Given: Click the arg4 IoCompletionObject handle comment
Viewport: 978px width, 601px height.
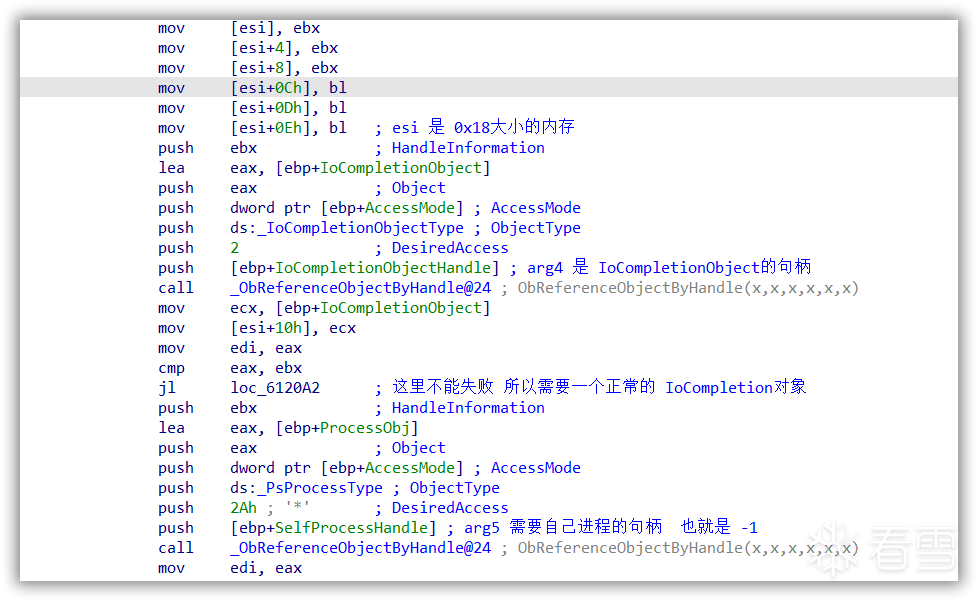Looking at the screenshot, I should [661, 267].
